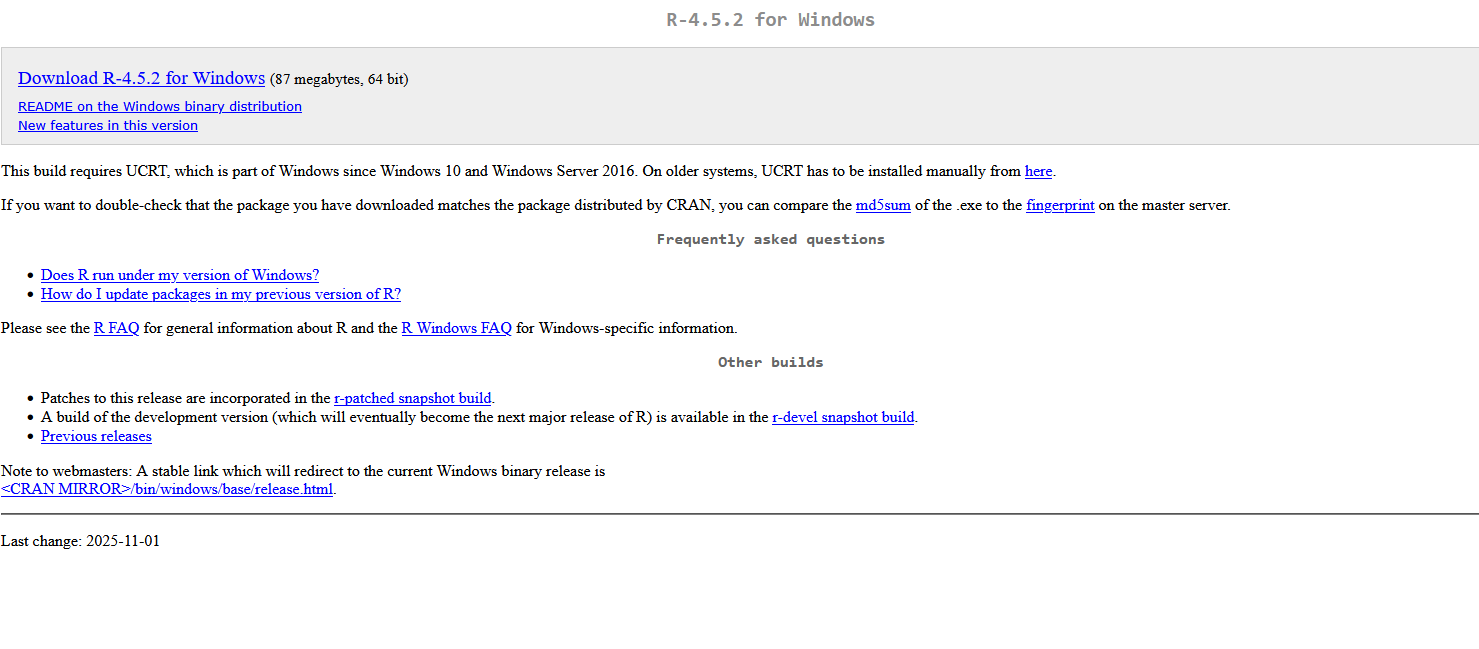Open the Download R-4.5.2 for Windows link
Image resolution: width=1479 pixels, height=649 pixels.
(141, 78)
